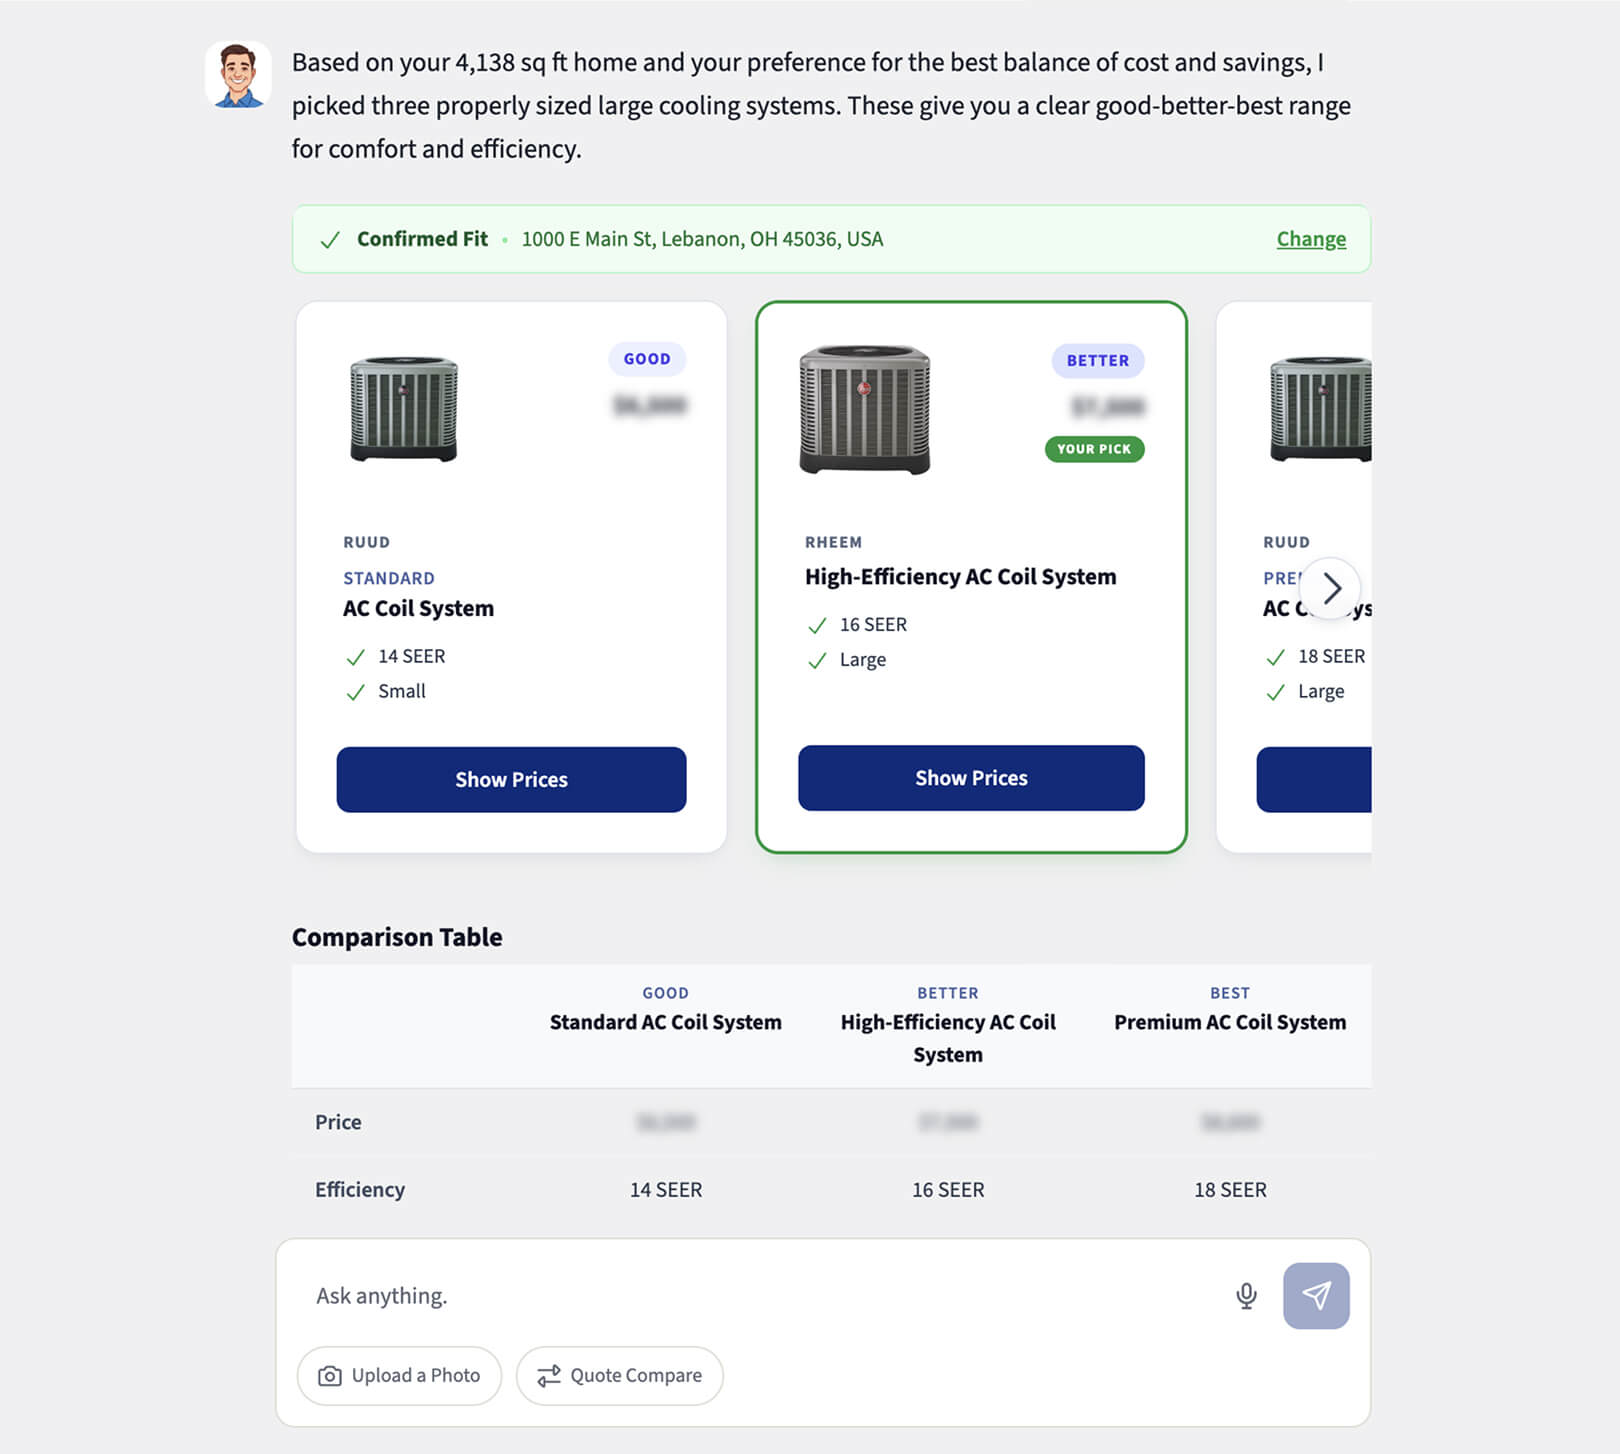Click the YOUR PICK badge
Viewport: 1620px width, 1454px height.
[1094, 449]
